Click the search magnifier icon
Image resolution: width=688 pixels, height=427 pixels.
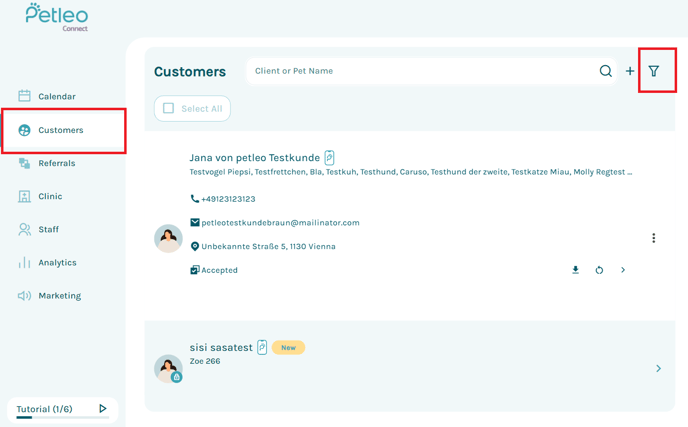click(x=606, y=71)
